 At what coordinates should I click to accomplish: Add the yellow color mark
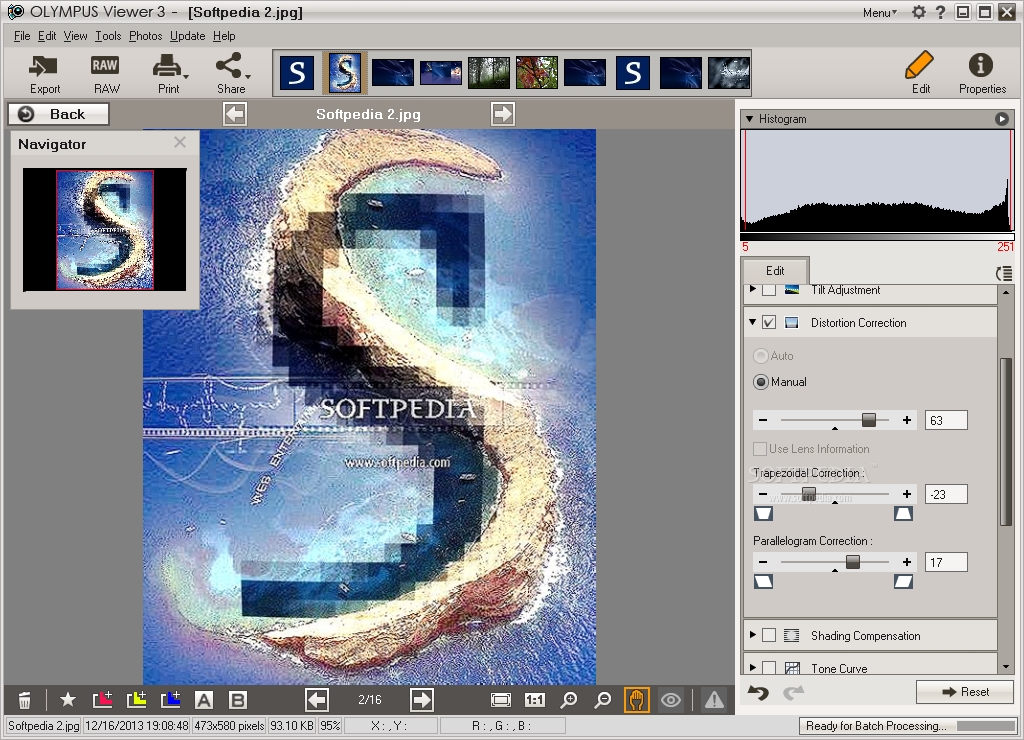(x=136, y=700)
